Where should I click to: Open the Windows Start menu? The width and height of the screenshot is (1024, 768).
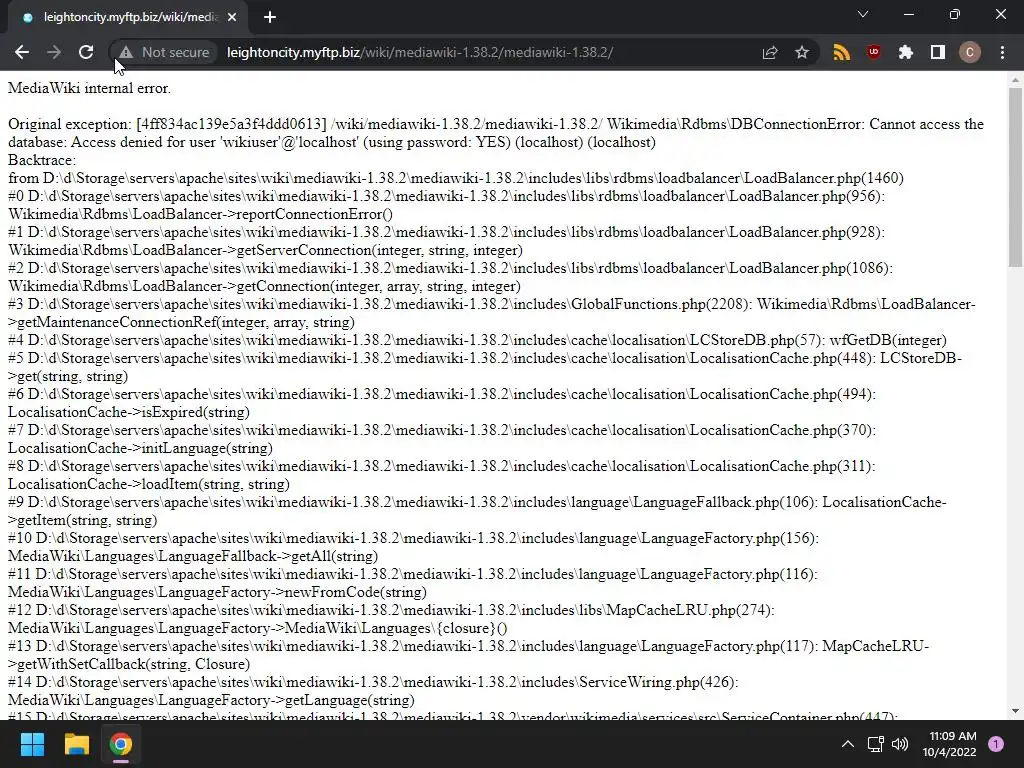click(x=32, y=744)
